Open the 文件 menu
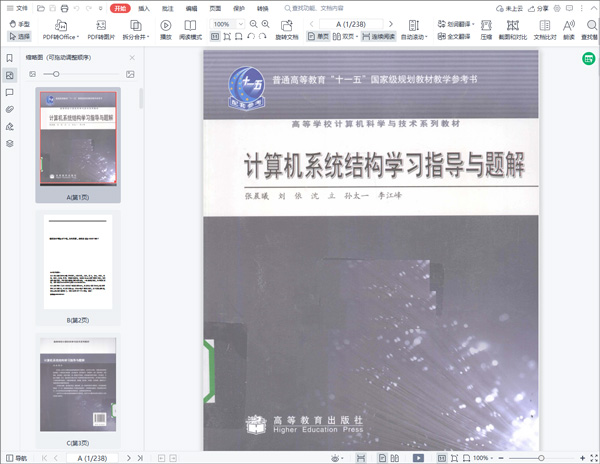 click(17, 8)
